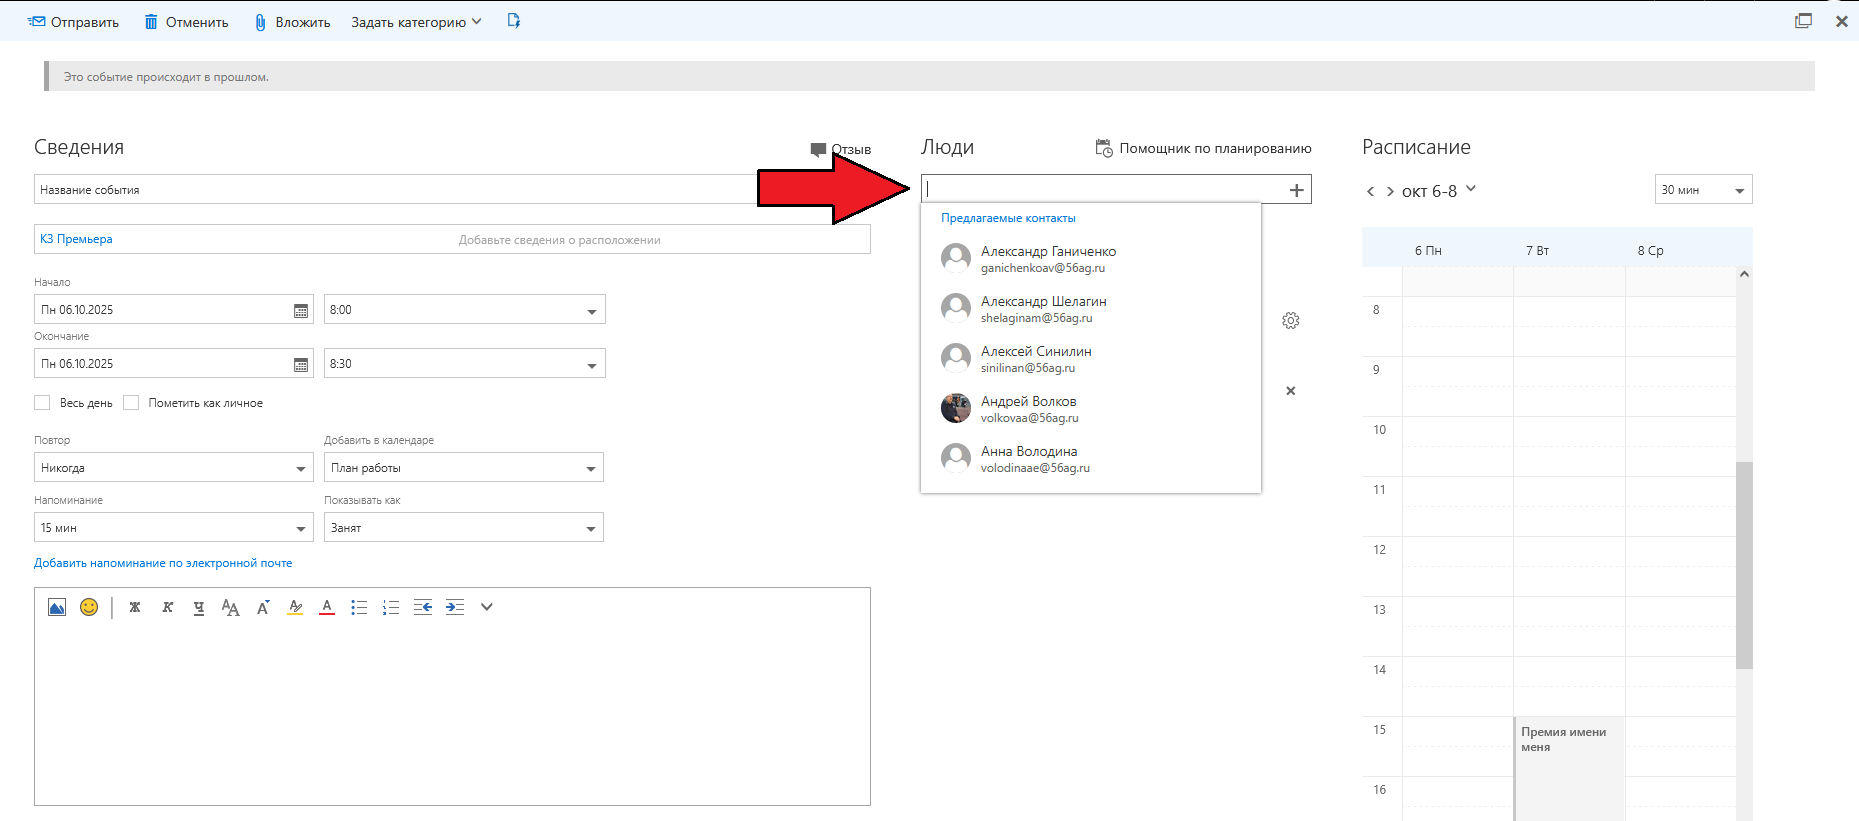This screenshot has width=1859, height=821.
Task: Insert a picture using the image icon
Action: [57, 607]
